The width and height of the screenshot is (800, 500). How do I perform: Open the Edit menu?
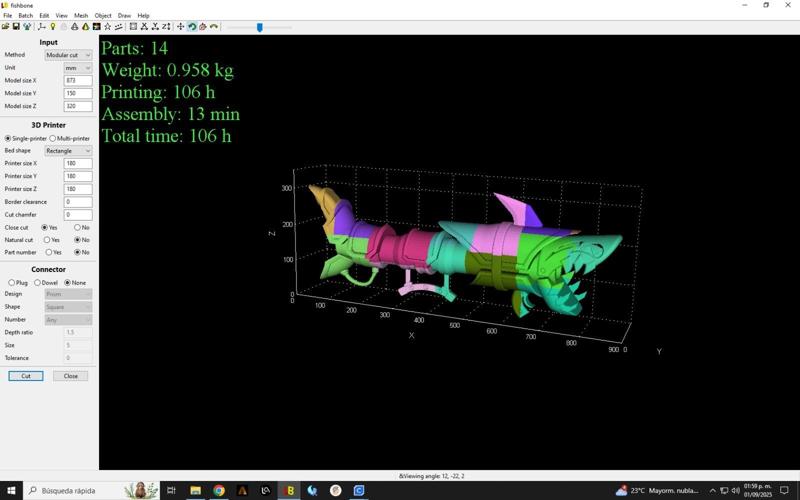pos(44,16)
